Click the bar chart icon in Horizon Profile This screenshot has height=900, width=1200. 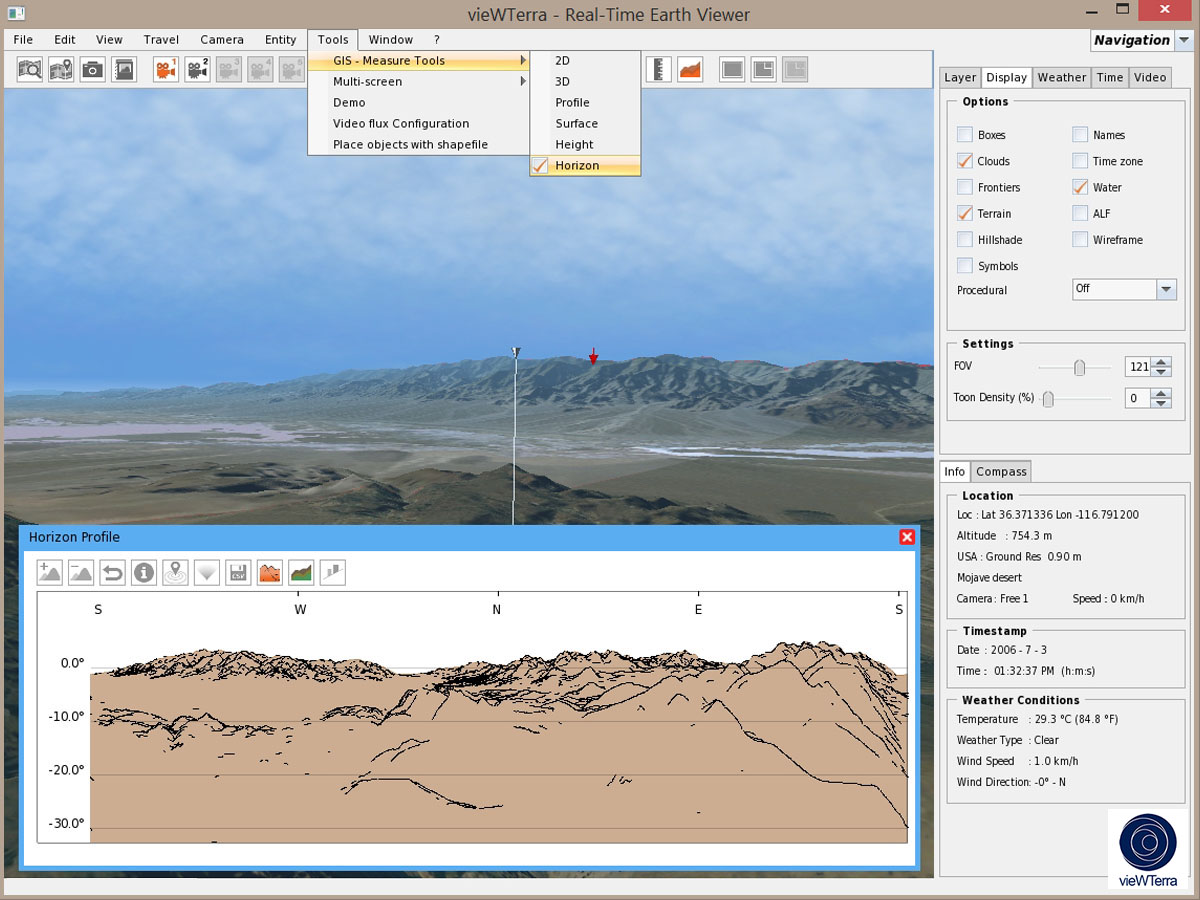pyautogui.click(x=333, y=573)
